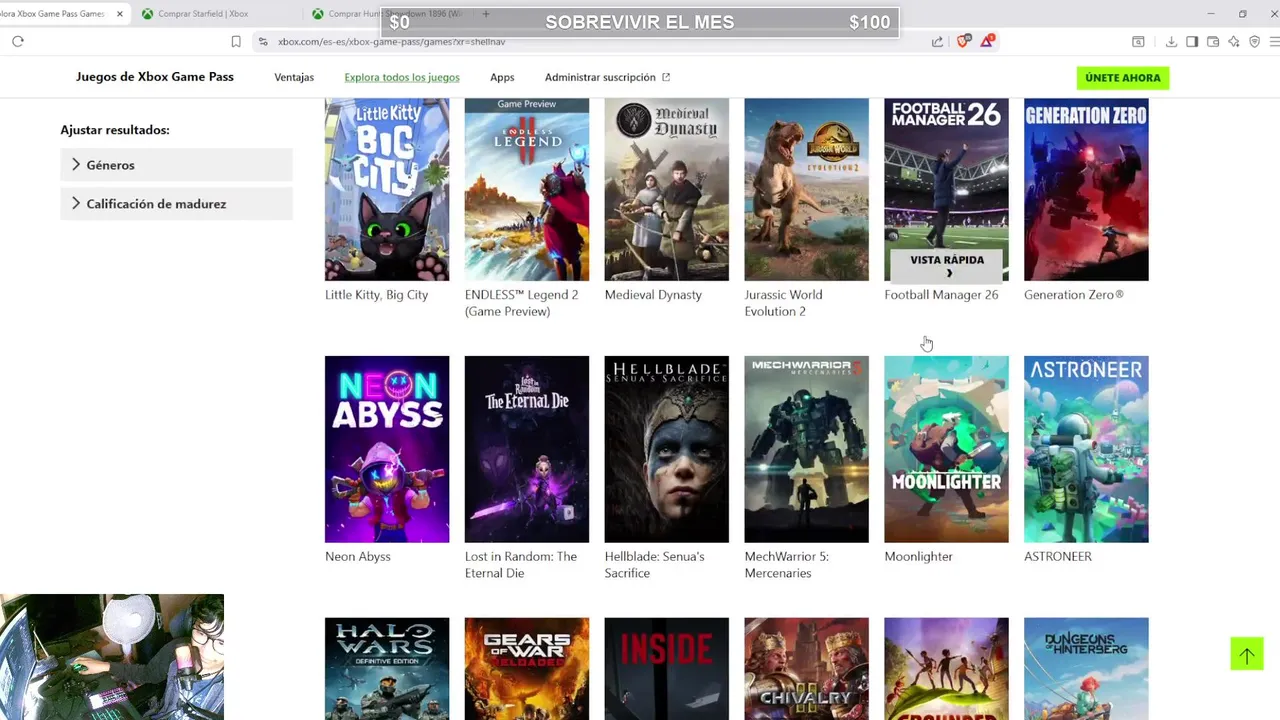Open the tab search icon in toolbar

1138,41
